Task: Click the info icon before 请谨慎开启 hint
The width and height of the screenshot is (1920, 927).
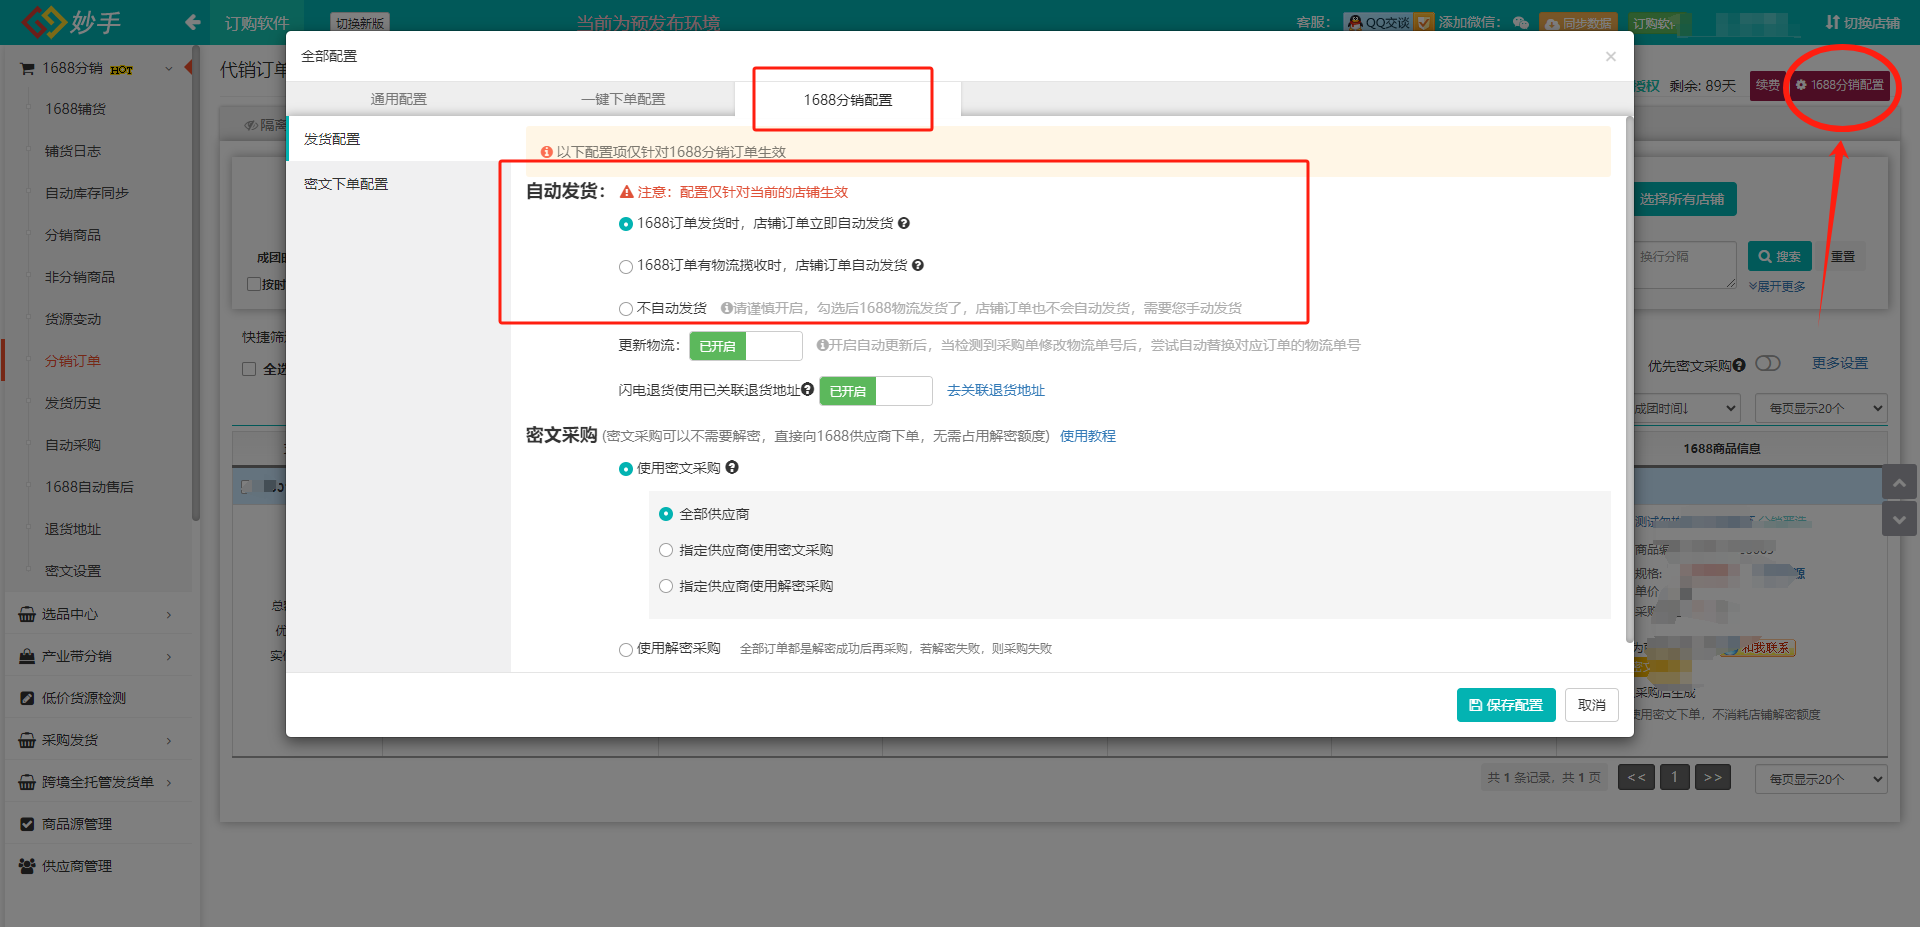Action: click(727, 308)
